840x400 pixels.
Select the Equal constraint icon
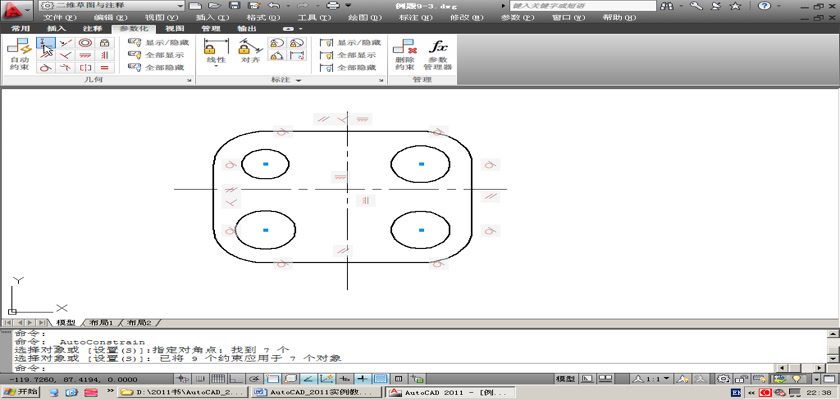(104, 67)
